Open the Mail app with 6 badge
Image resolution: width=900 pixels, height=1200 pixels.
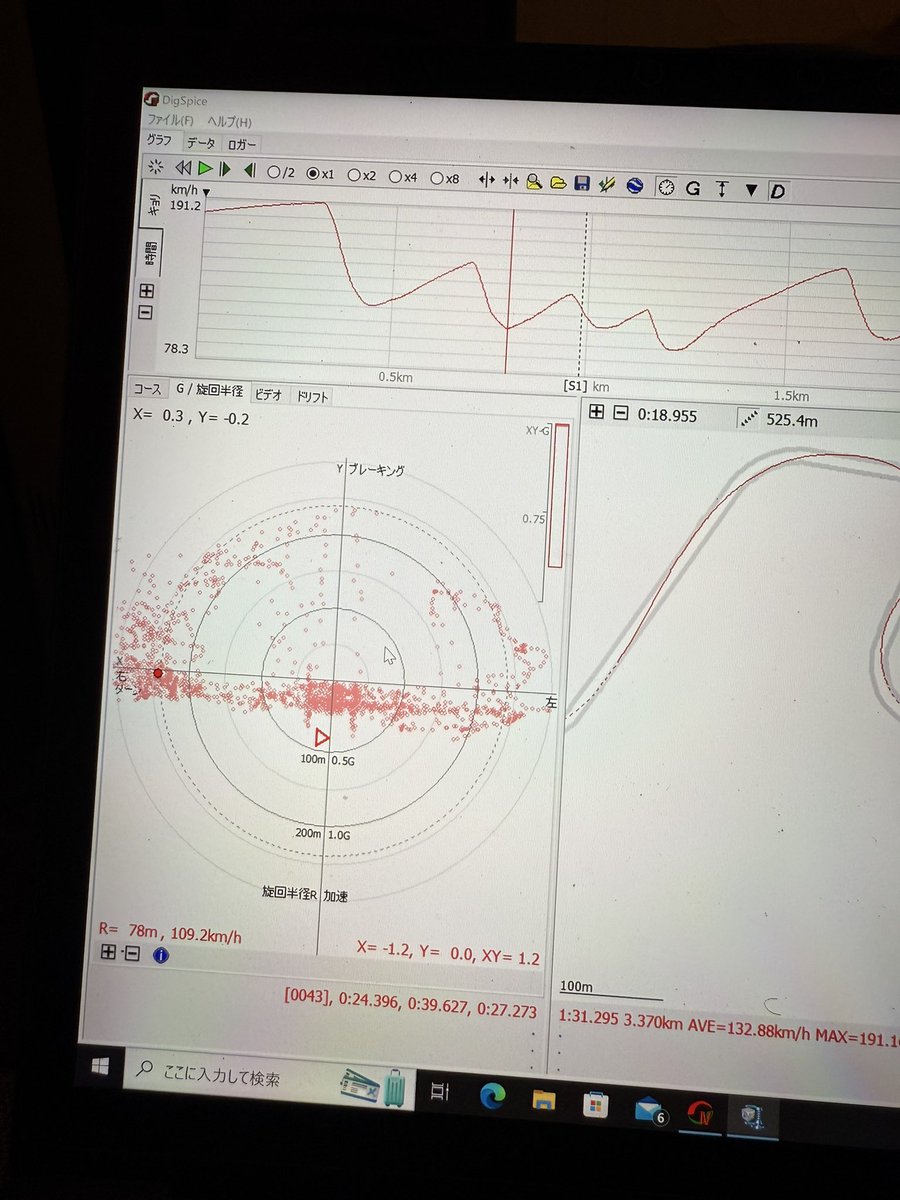(651, 1109)
